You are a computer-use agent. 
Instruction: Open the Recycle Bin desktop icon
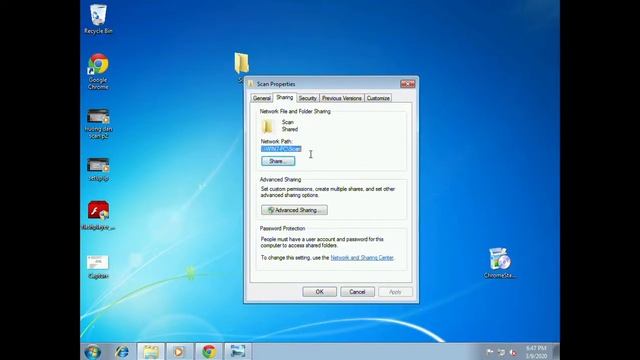[x=98, y=19]
